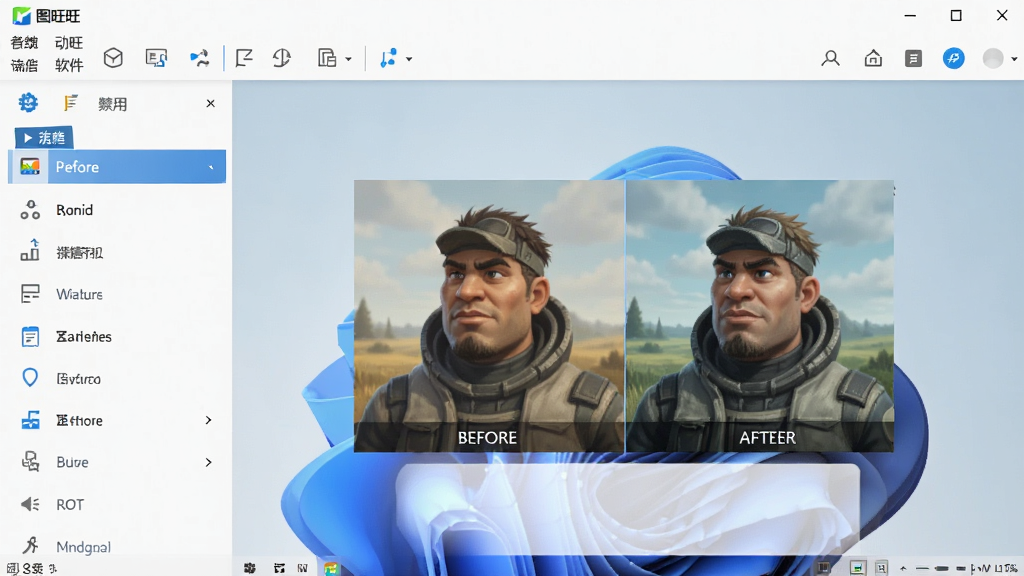Click the dark gear icon in taskbar
The width and height of the screenshot is (1024, 576).
249,568
